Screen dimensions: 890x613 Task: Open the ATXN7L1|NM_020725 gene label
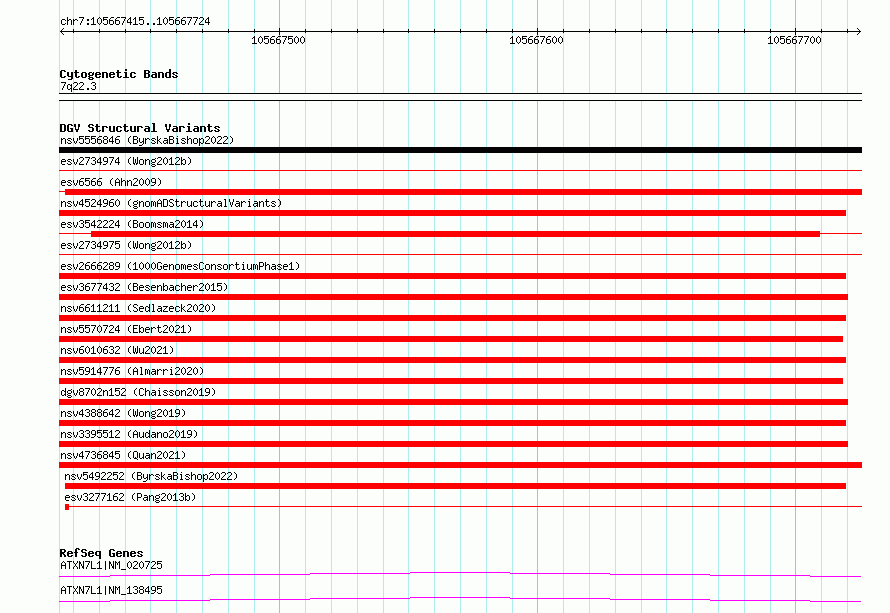pos(111,565)
